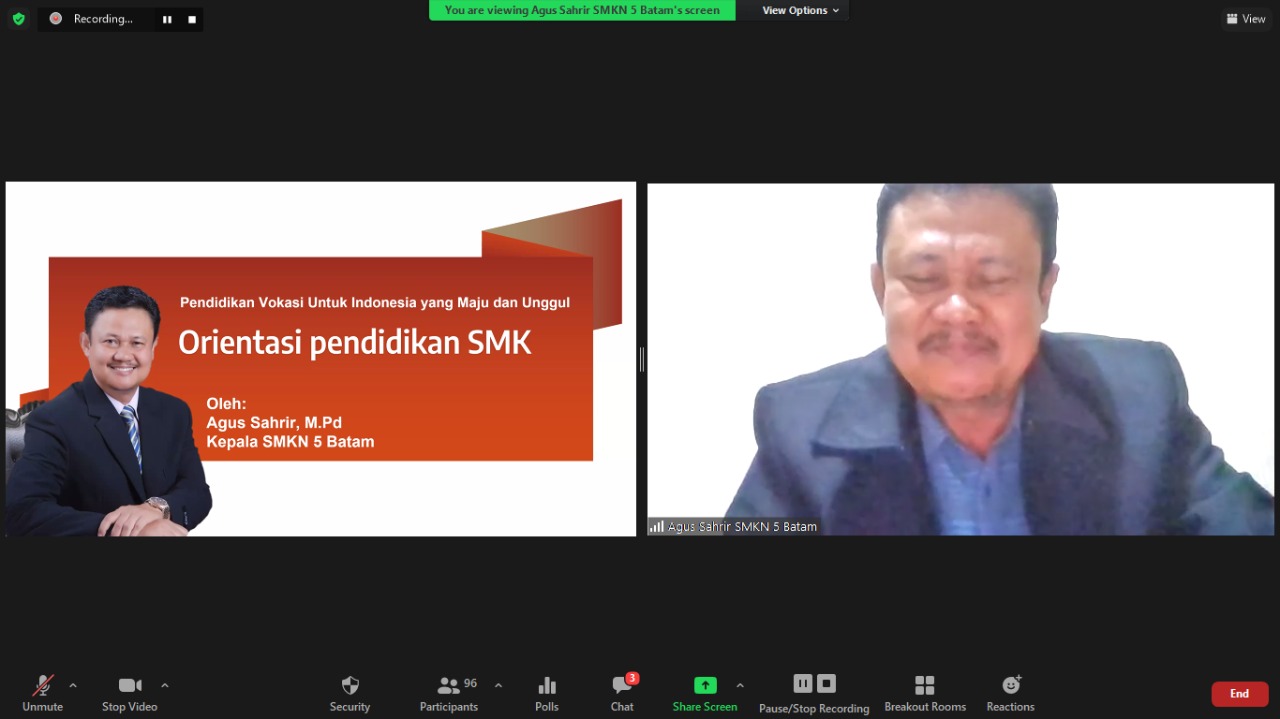Viewport: 1280px width, 719px height.
Task: Expand share options arrow beside Share Screen
Action: pyautogui.click(x=740, y=685)
